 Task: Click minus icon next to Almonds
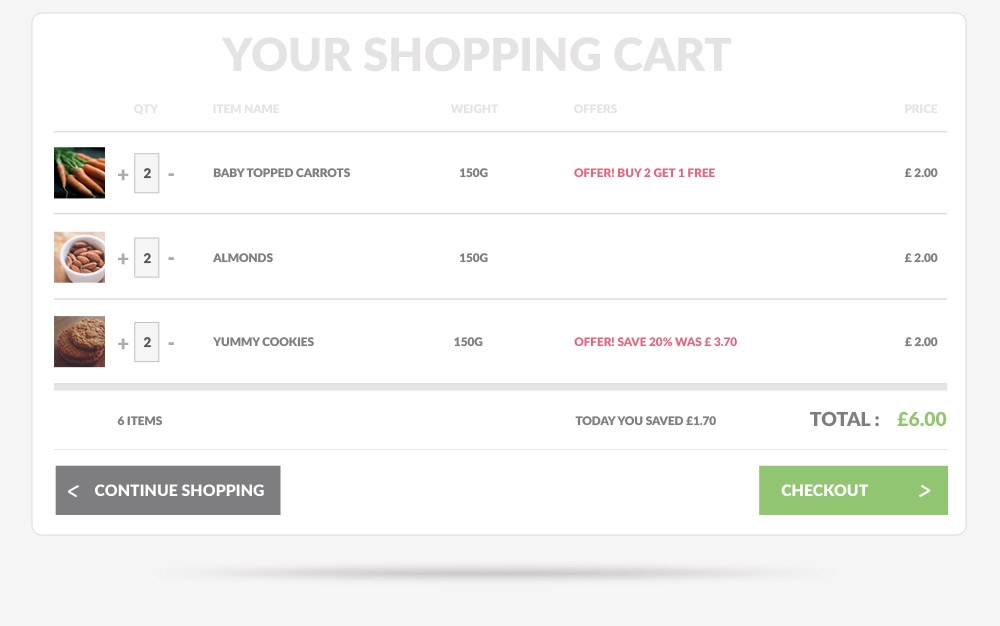[x=171, y=258]
